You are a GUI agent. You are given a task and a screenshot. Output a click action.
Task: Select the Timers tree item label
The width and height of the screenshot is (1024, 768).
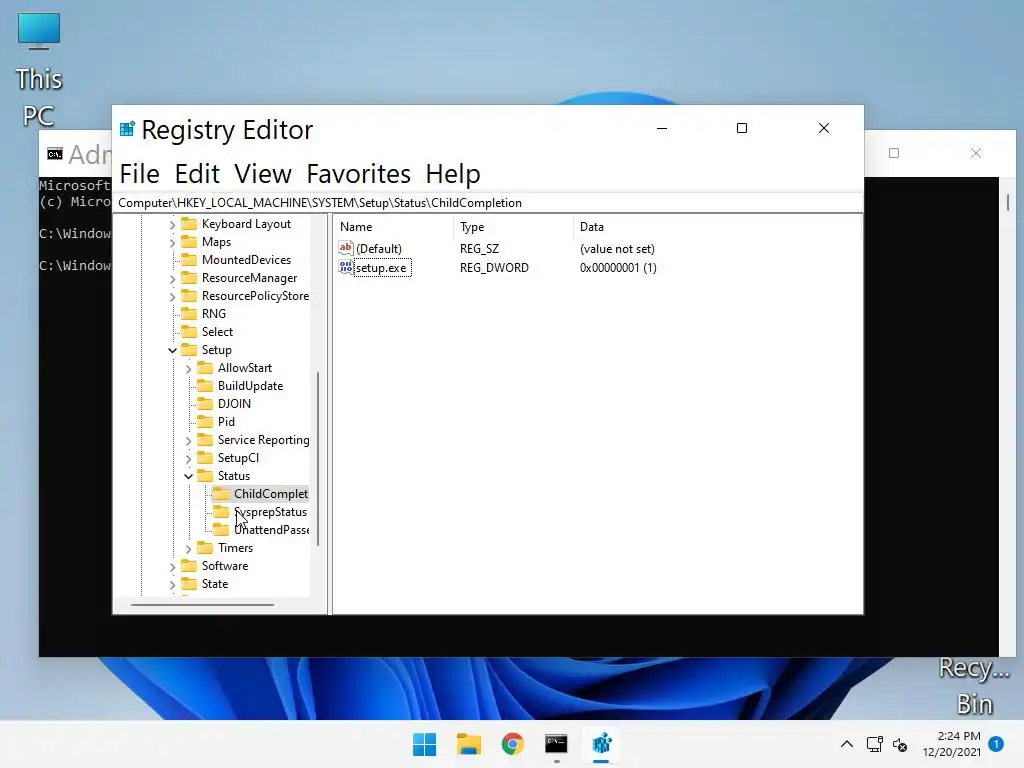pos(235,548)
